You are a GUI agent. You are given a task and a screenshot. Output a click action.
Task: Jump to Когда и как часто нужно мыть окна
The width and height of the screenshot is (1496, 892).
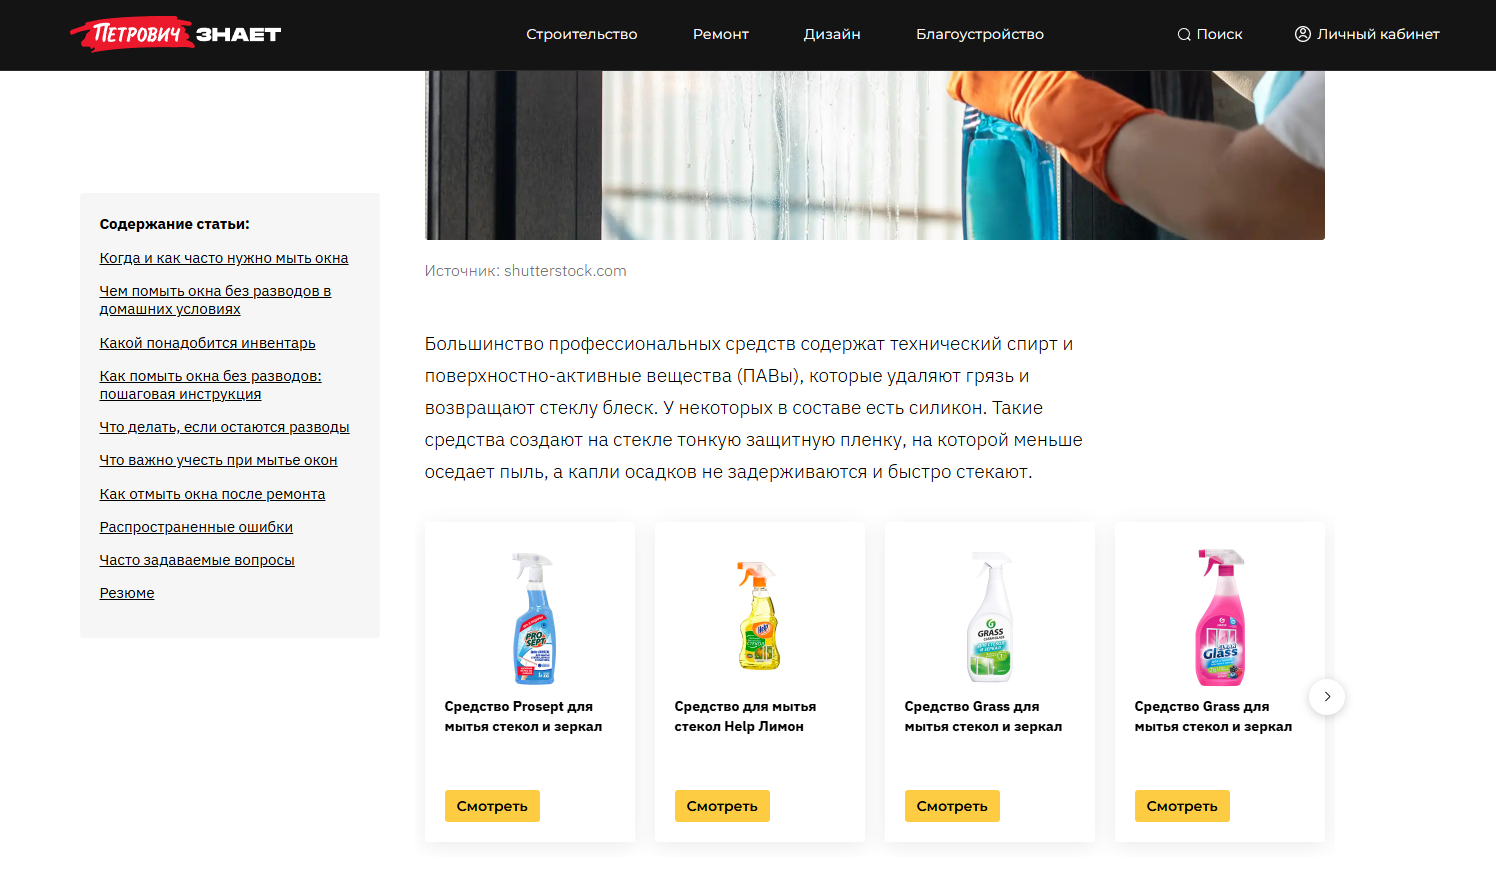tap(224, 258)
